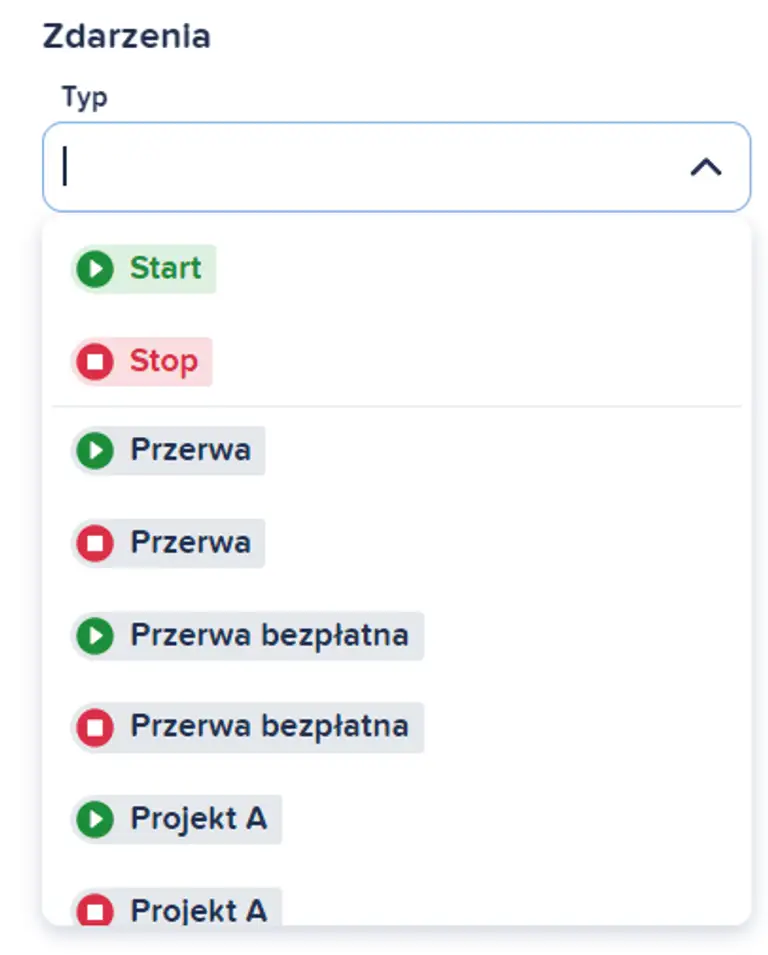Select green Projekt A start entry
Image resolution: width=768 pixels, height=955 pixels.
[199, 820]
